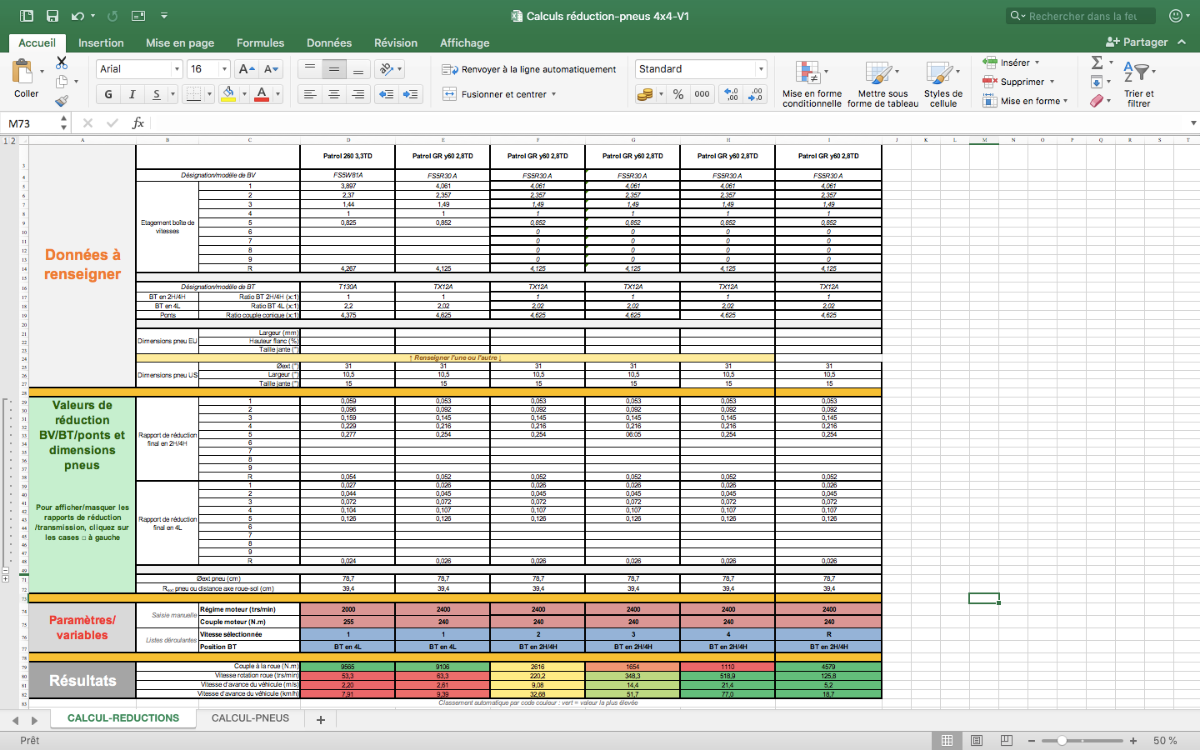Apply percent number format
The image size is (1200, 750).
(678, 94)
